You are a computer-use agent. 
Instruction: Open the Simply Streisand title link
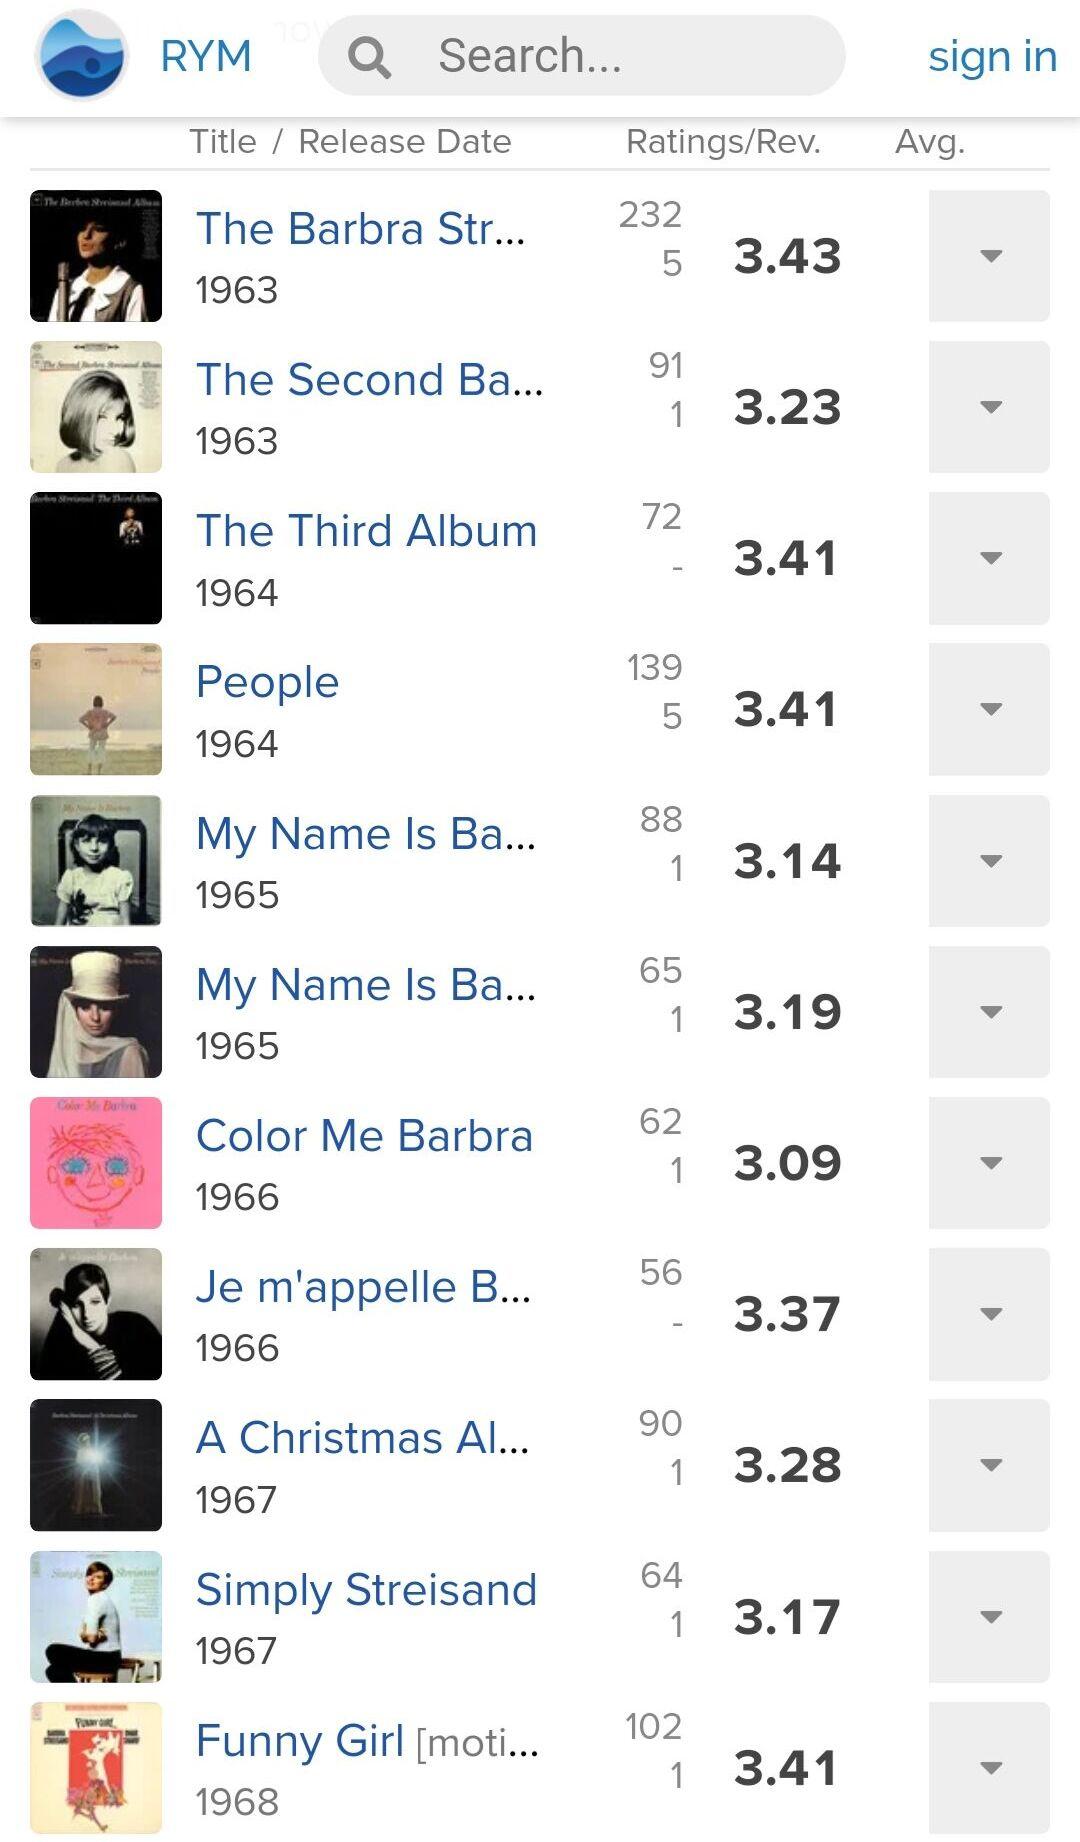point(366,1590)
